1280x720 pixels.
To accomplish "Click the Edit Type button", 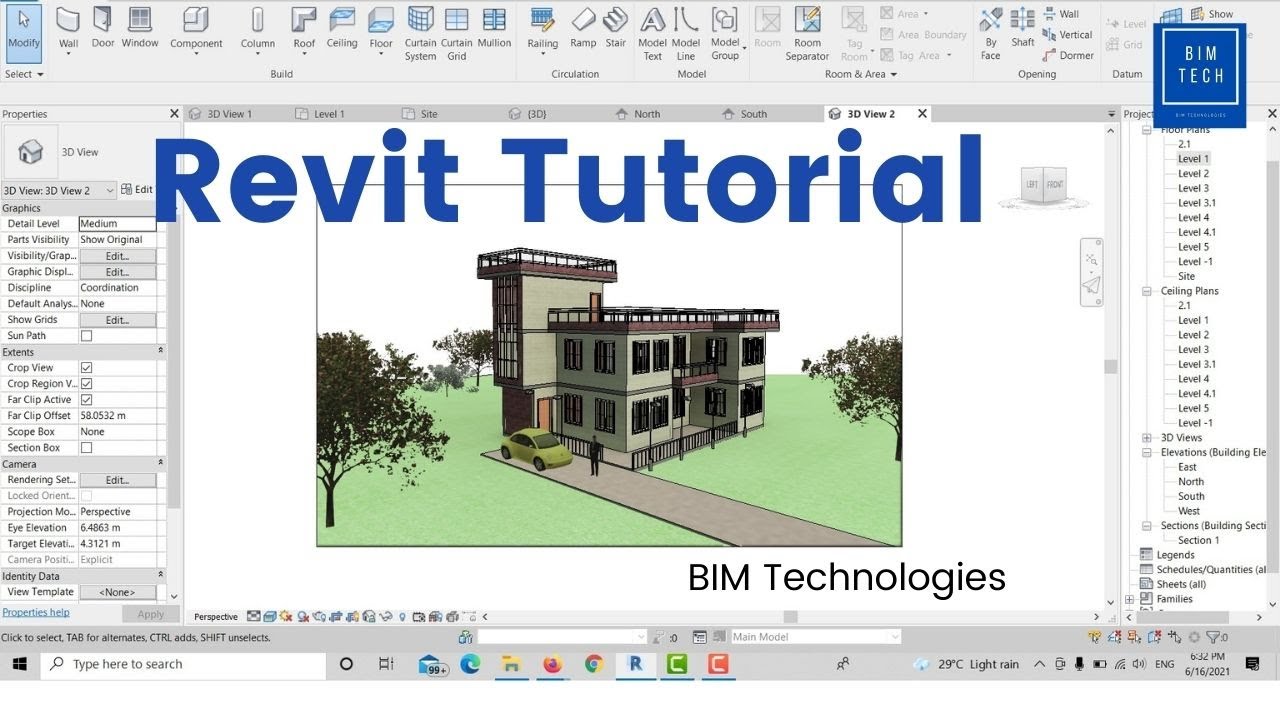I will 137,190.
